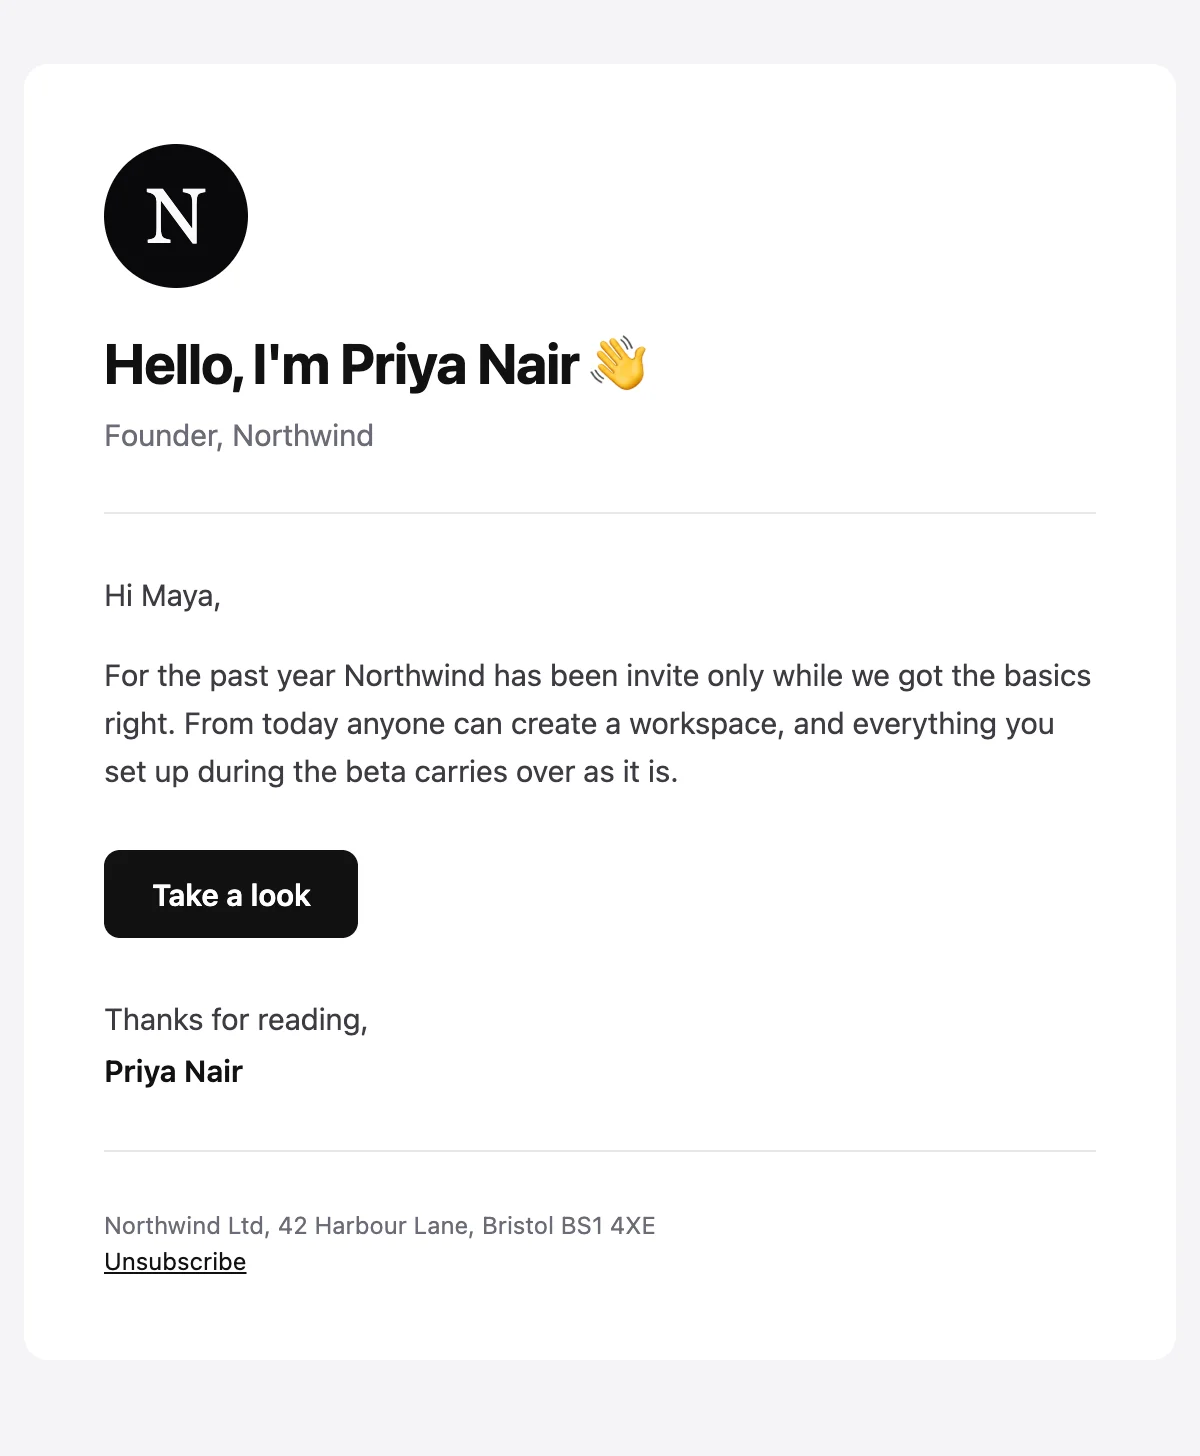
Task: Click the Hi Maya greeting line
Action: pyautogui.click(x=162, y=596)
